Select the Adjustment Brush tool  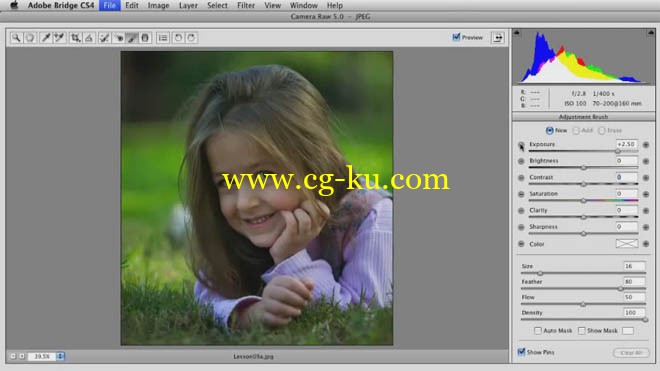point(132,38)
